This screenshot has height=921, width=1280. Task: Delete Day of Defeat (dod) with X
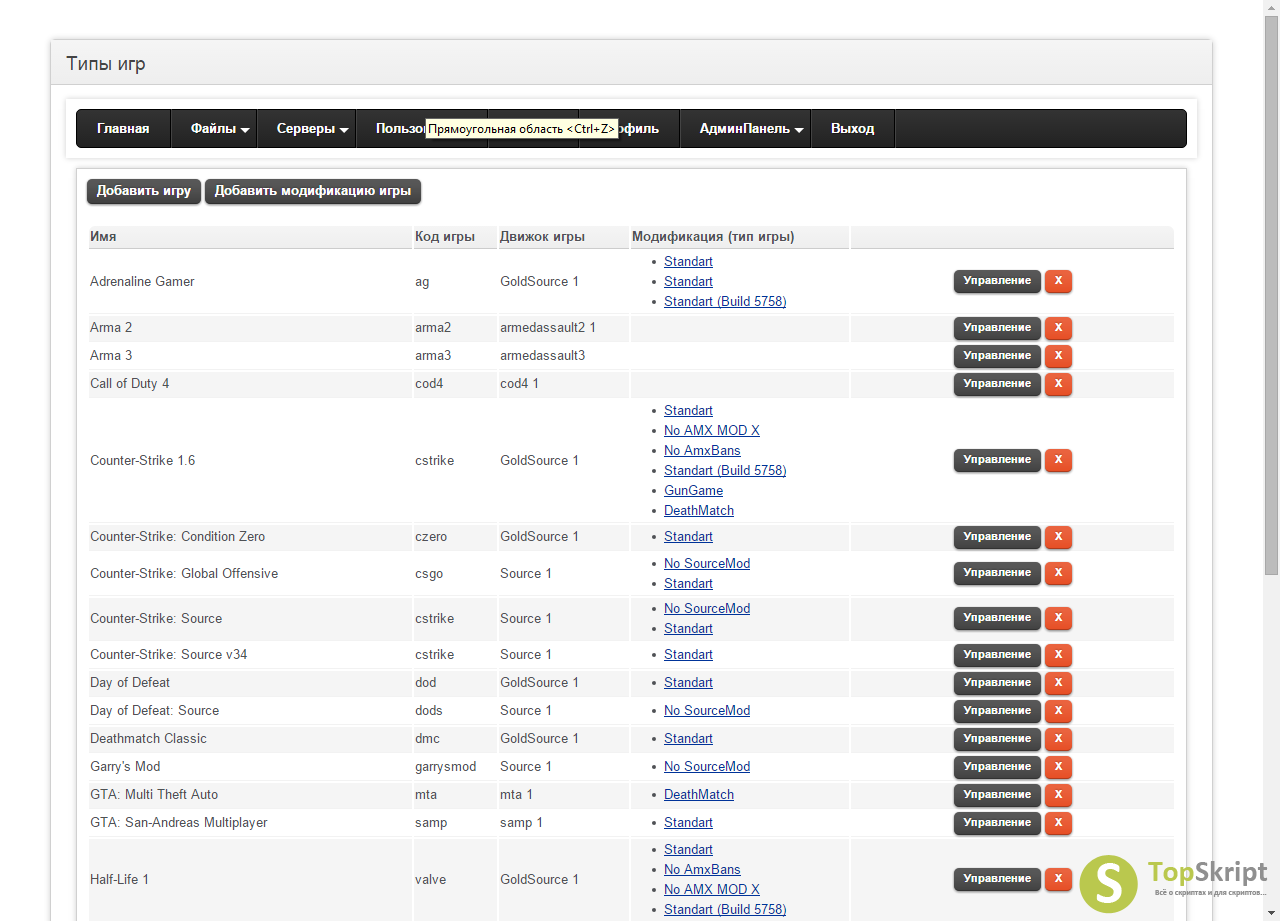(1058, 683)
